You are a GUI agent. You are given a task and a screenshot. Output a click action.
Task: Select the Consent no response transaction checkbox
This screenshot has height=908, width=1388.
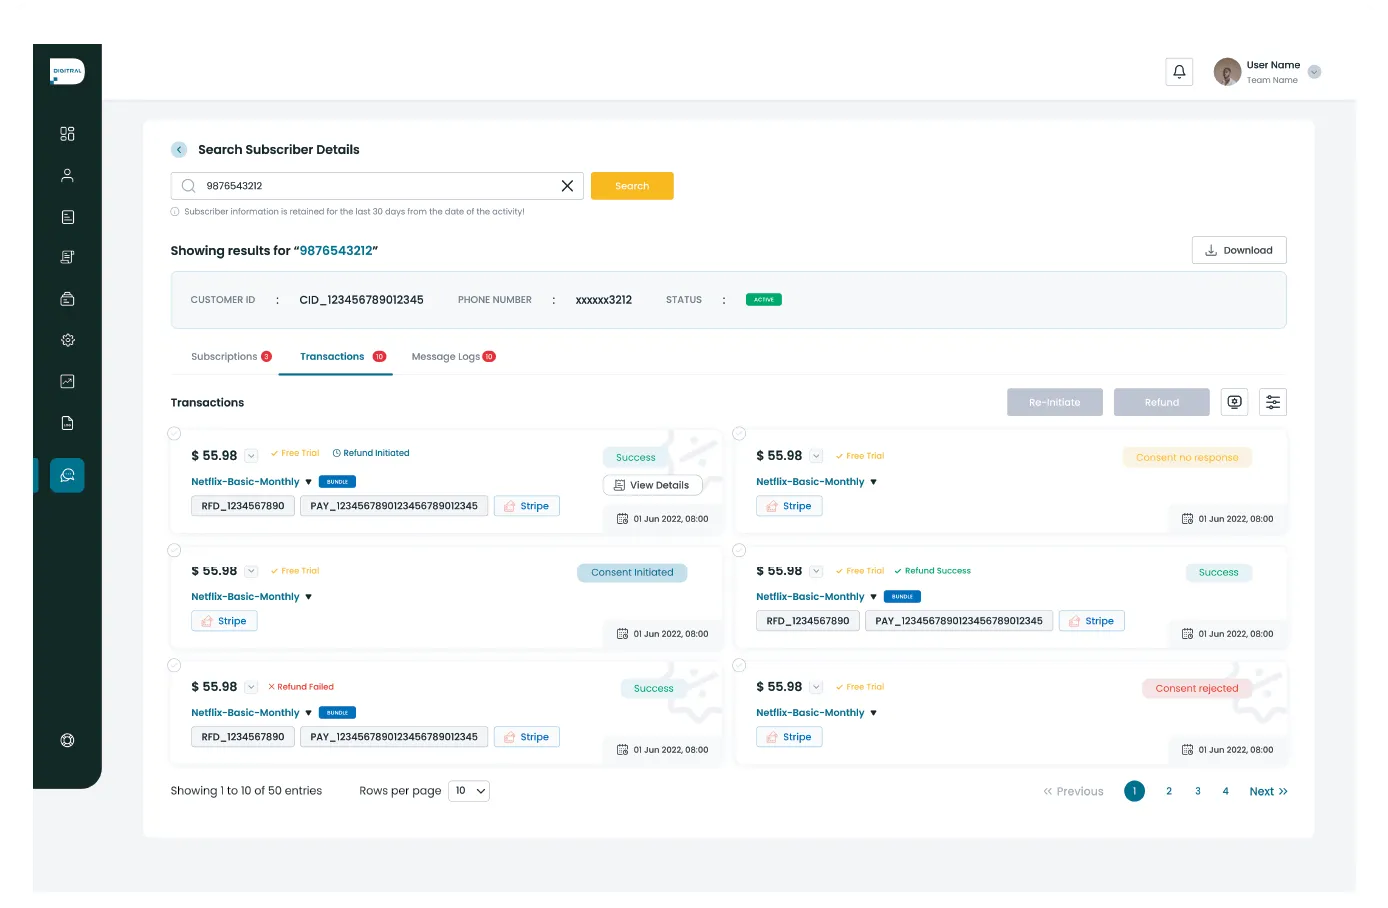[739, 434]
